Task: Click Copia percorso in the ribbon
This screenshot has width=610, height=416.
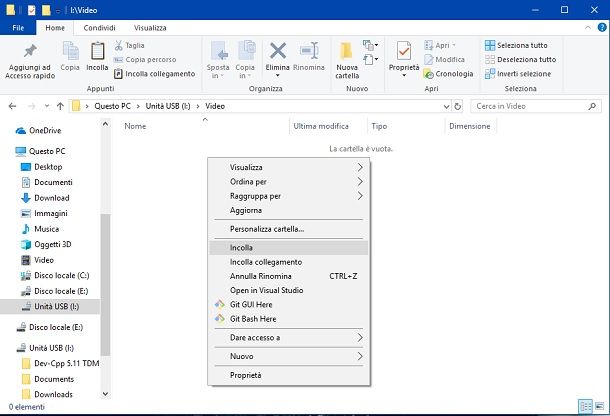Action: tap(145, 60)
